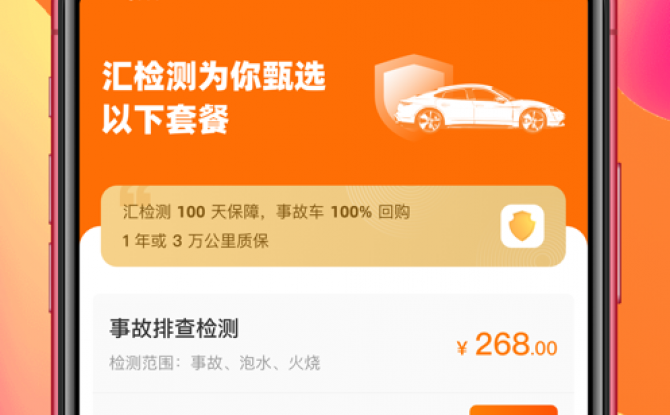The height and width of the screenshot is (415, 670).
Task: Select the 火烧 item in detection scope
Action: (304, 363)
